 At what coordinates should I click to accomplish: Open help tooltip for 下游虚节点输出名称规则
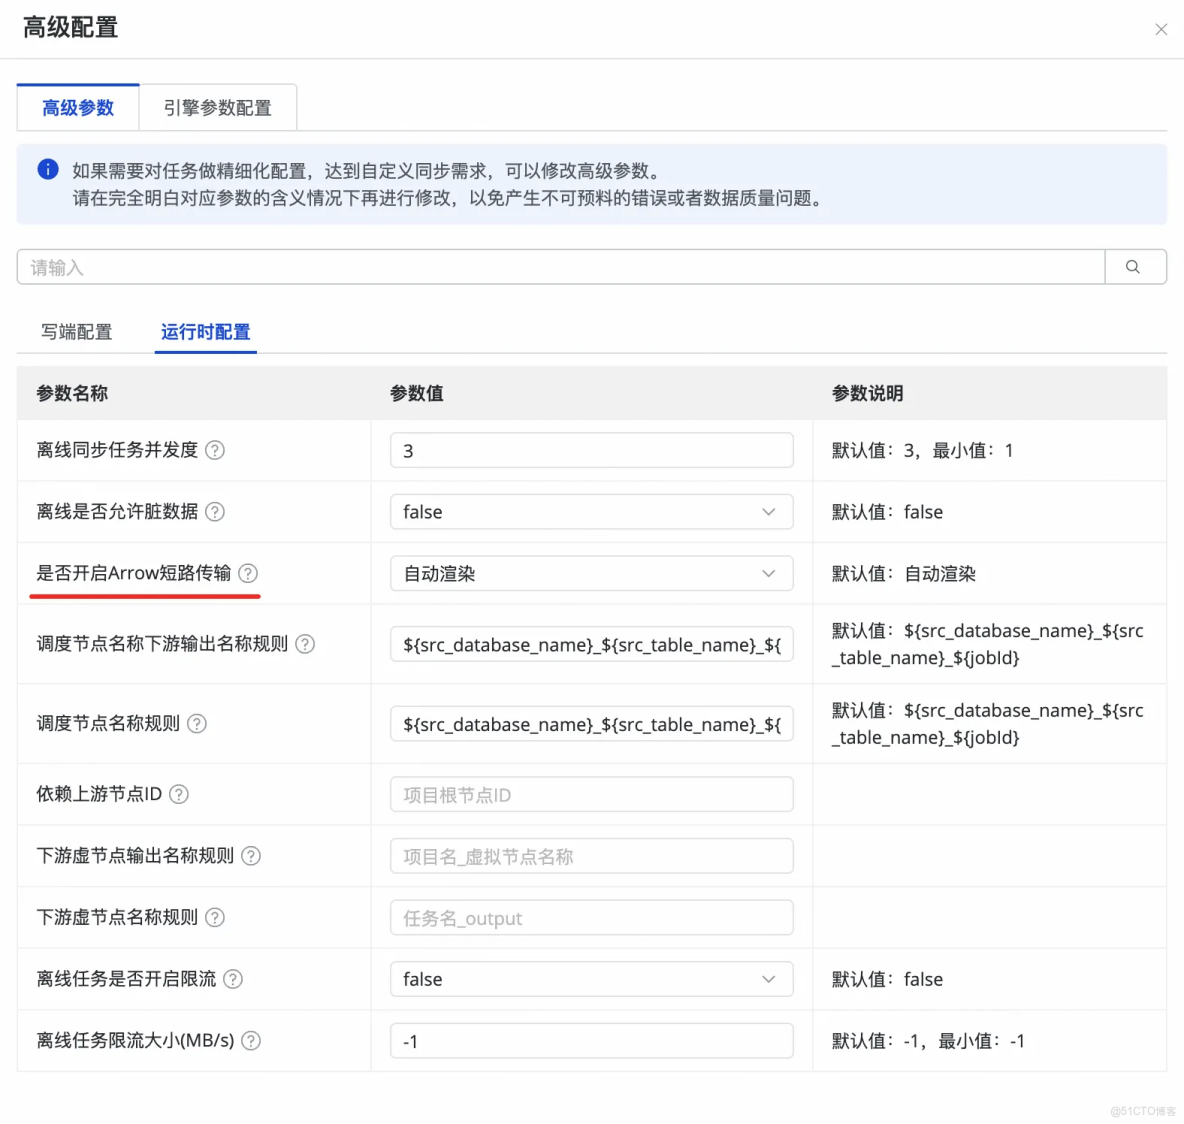click(250, 856)
